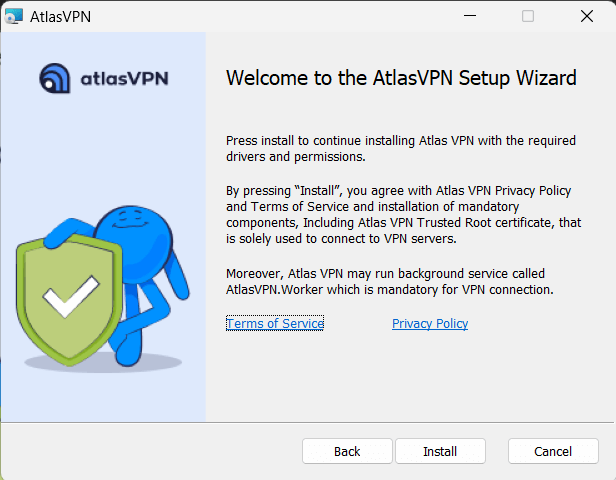616x480 pixels.
Task: Close the AtlasVPN installer window
Action: [x=586, y=16]
